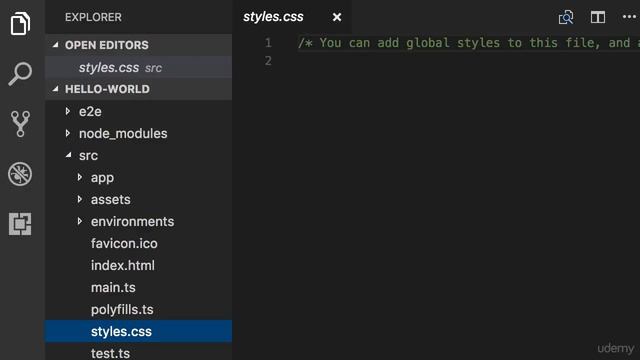
Task: Select the assets folder name
Action: (111, 200)
